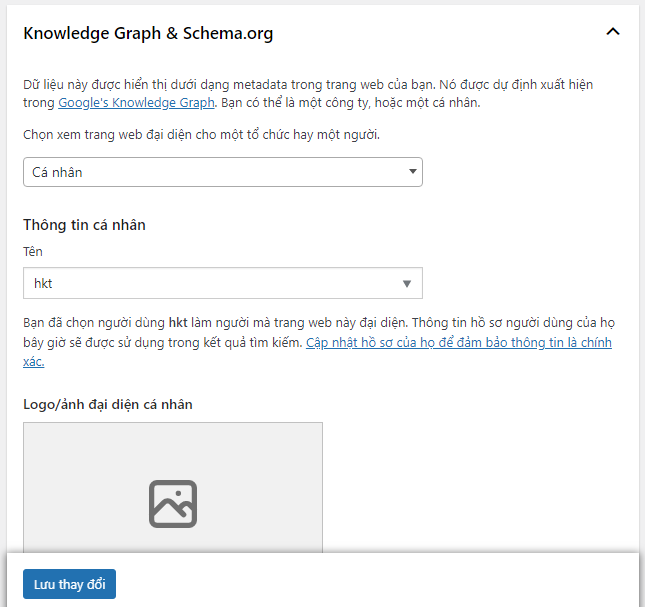Click the image placeholder icon
The width and height of the screenshot is (645, 607).
[173, 503]
